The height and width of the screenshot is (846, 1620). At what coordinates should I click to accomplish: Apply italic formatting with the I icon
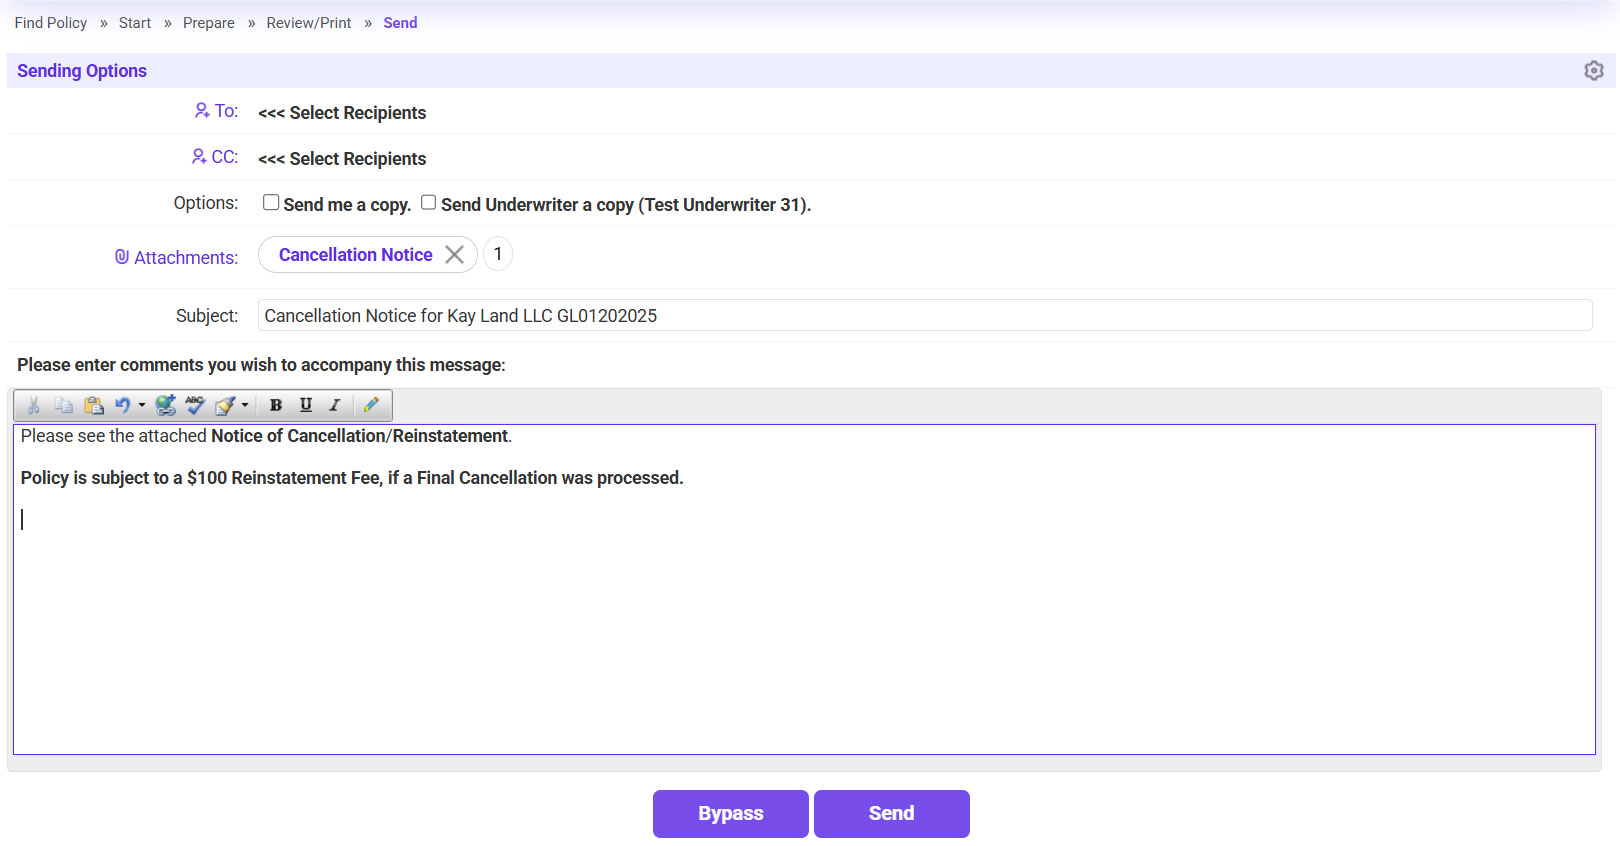click(335, 405)
